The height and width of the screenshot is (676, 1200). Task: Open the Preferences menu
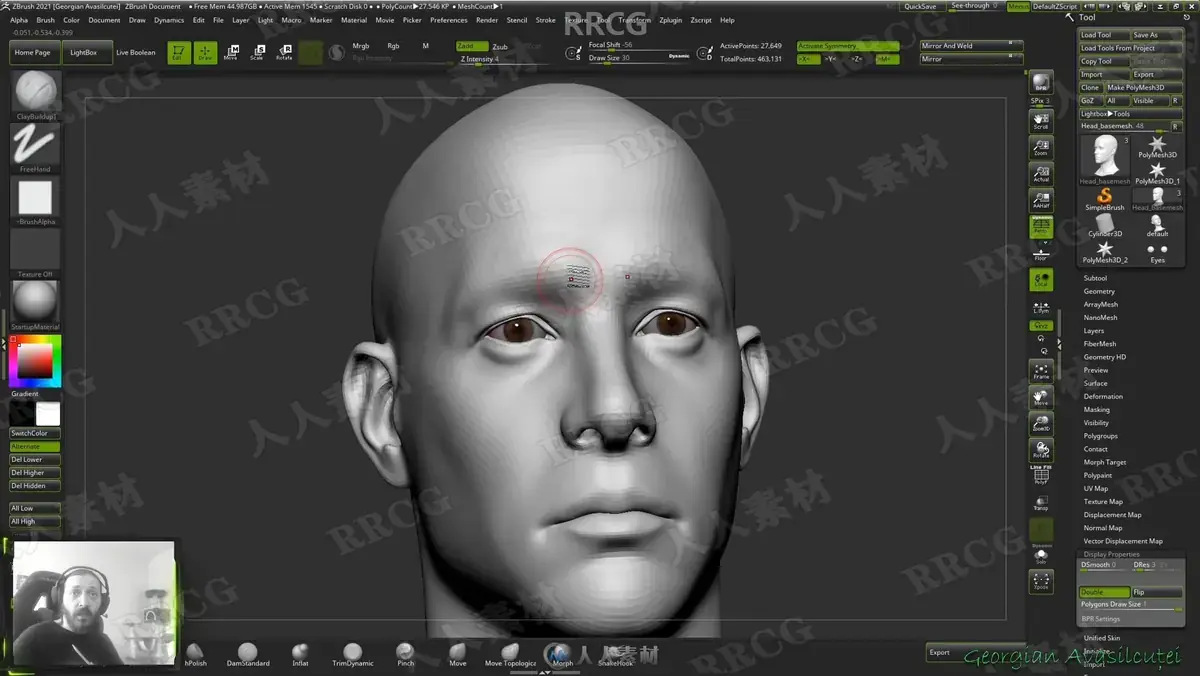449,20
